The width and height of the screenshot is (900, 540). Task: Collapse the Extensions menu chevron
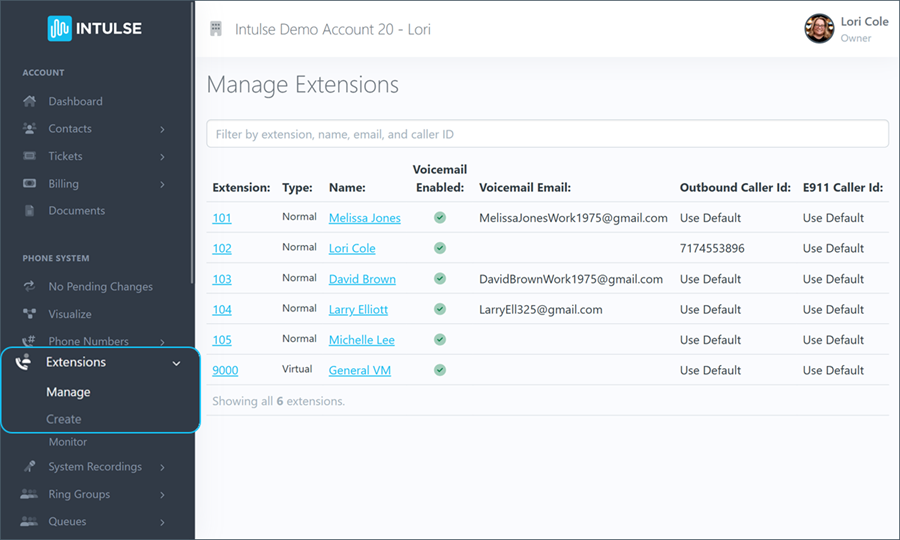[x=177, y=363]
